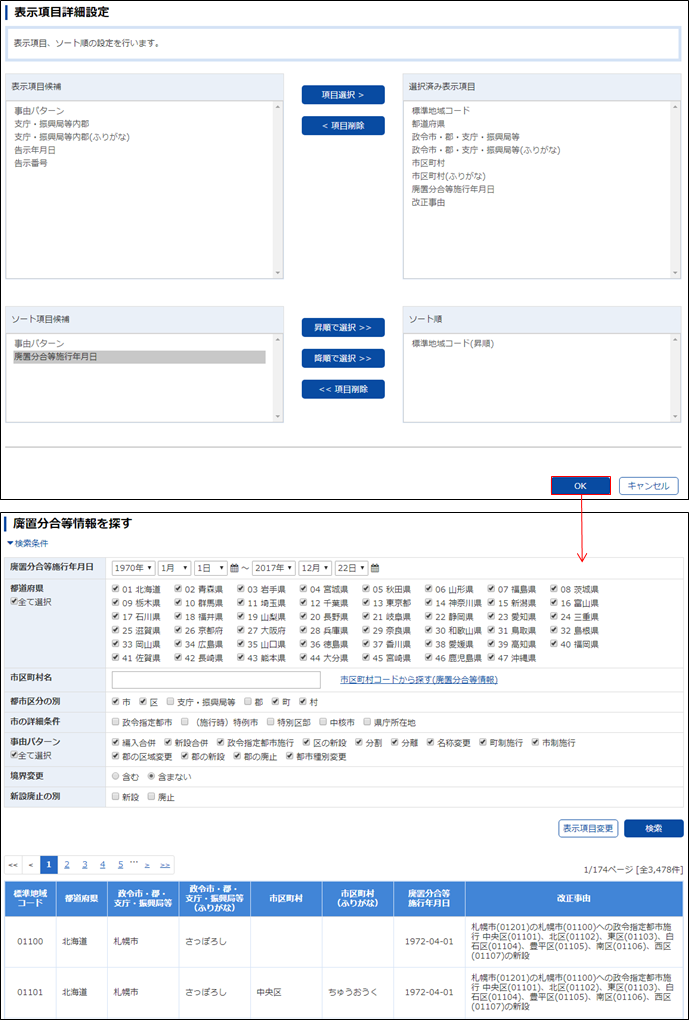Image resolution: width=689 pixels, height=1020 pixels.
Task: Open the start date calendar picker icon
Action: (x=235, y=568)
